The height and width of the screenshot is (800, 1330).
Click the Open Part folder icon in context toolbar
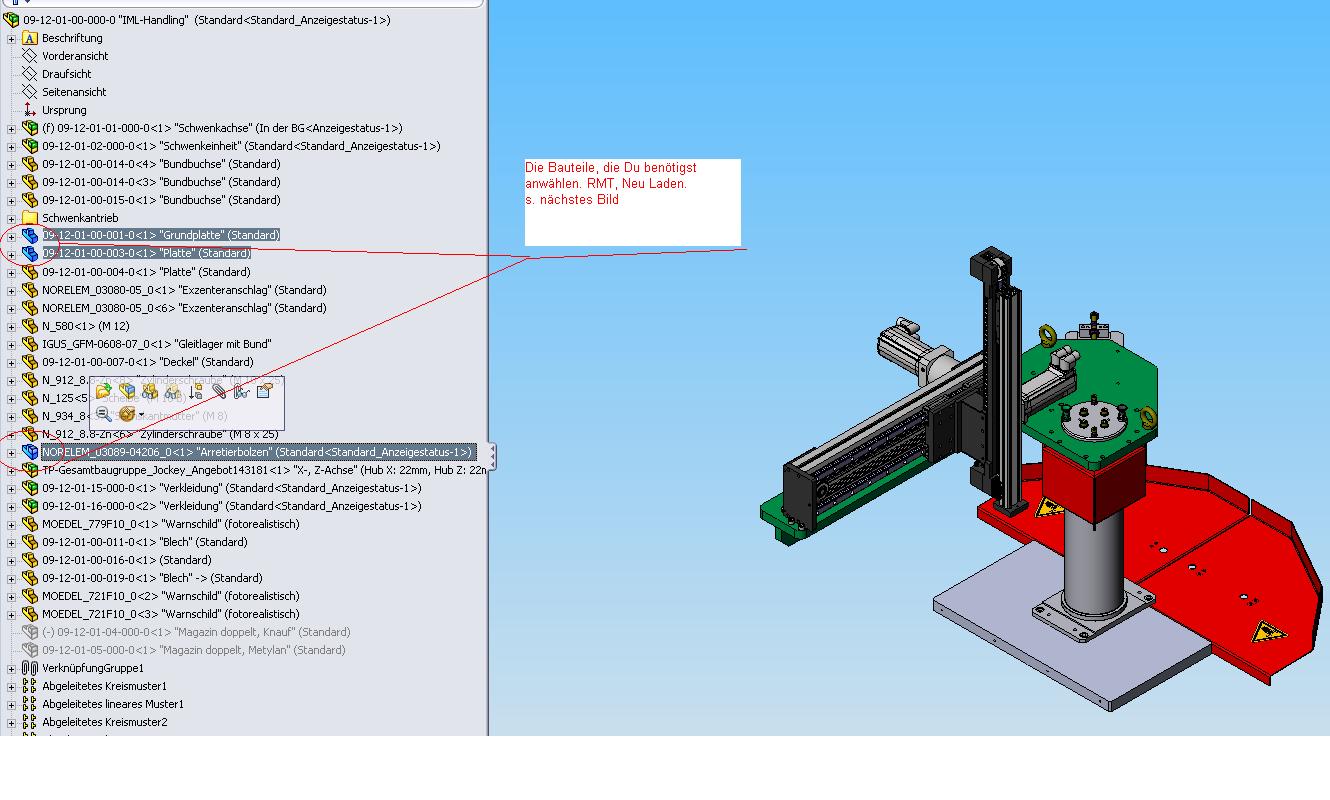103,391
